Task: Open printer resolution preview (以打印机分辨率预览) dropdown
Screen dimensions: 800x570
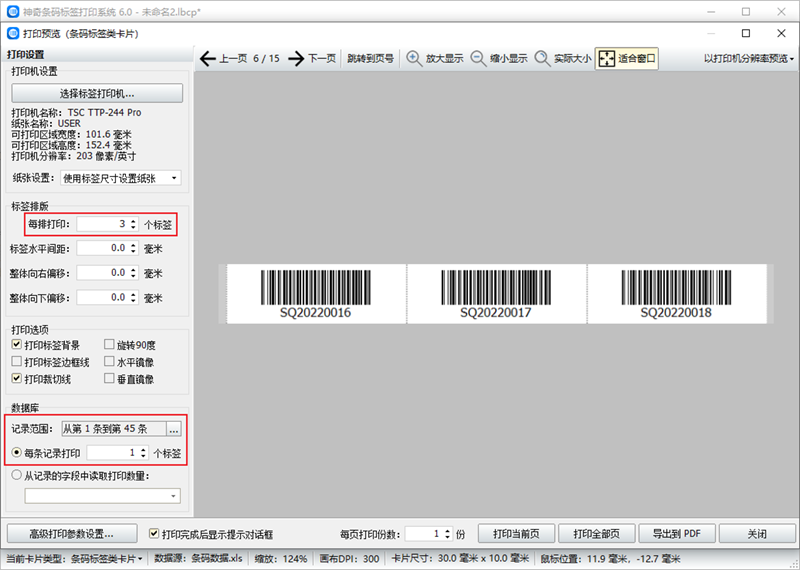Action: click(x=748, y=59)
